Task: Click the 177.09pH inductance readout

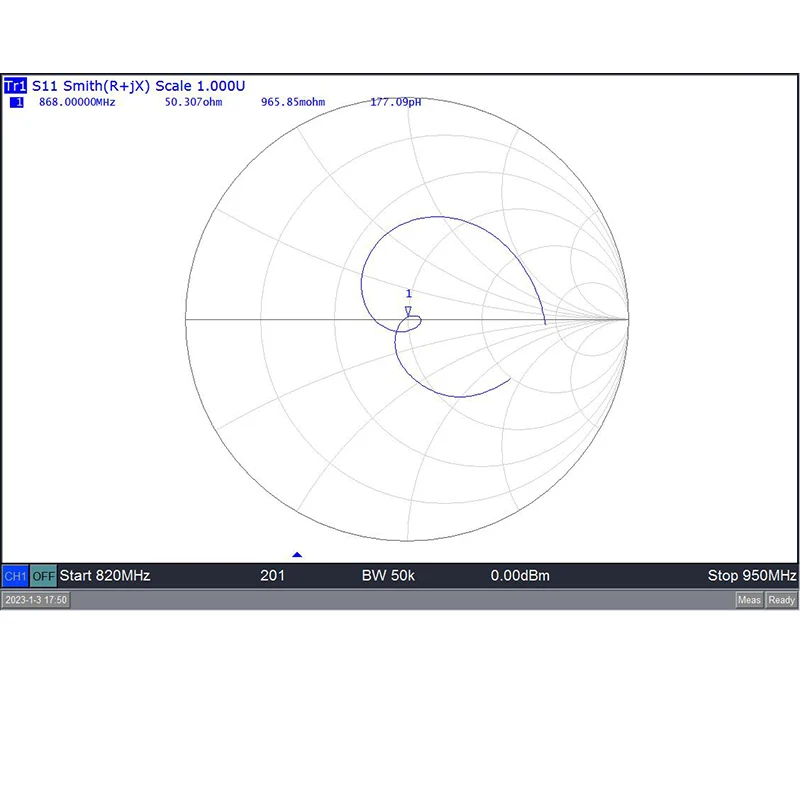Action: (x=394, y=102)
